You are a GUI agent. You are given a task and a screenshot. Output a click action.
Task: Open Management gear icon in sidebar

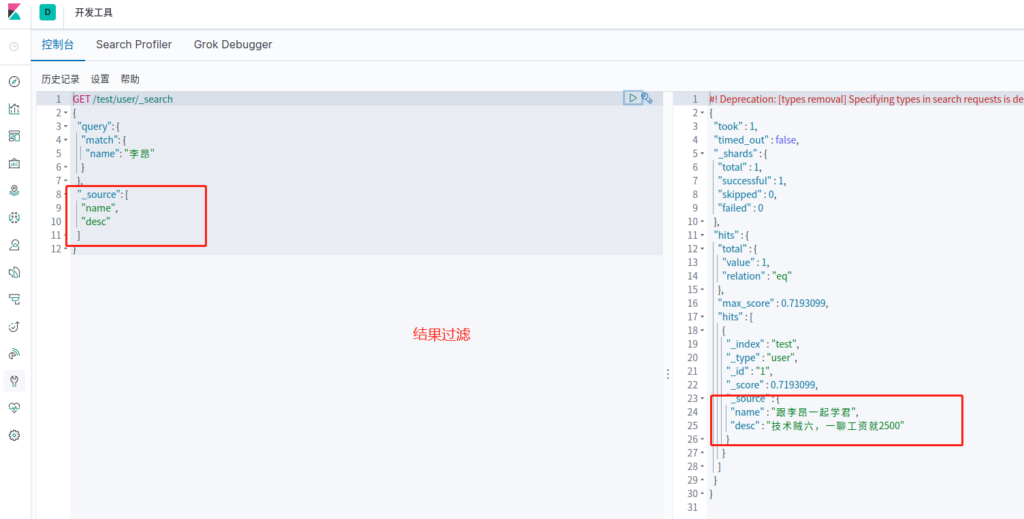tap(14, 435)
